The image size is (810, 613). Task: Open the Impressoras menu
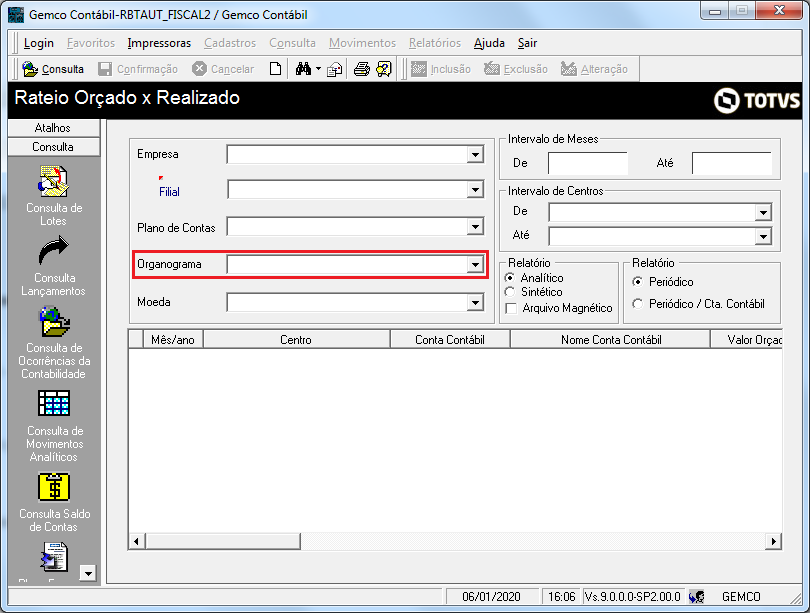[159, 43]
